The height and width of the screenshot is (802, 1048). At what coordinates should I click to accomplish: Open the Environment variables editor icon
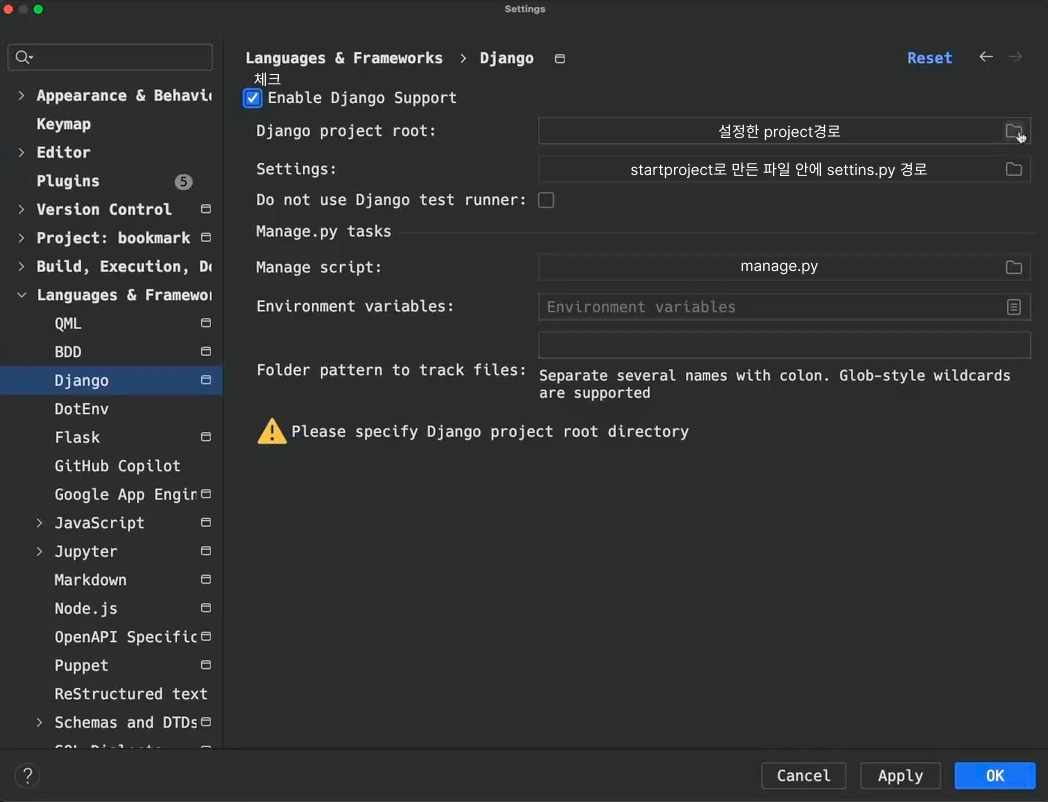click(1013, 307)
